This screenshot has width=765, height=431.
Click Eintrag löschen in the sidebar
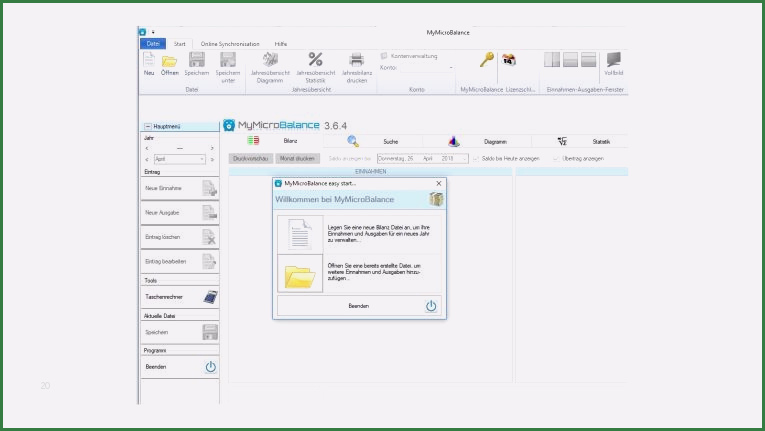click(180, 237)
